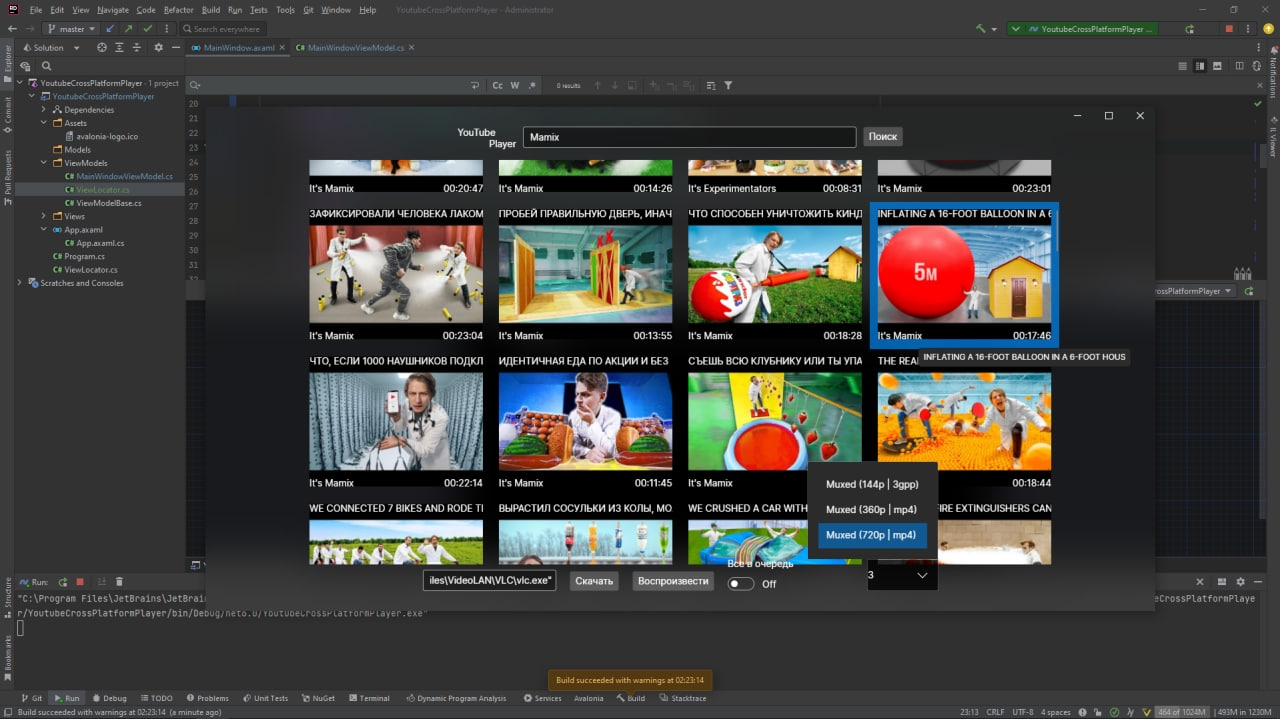This screenshot has height=719, width=1280.
Task: Toggle whole words W in find bar
Action: [515, 85]
